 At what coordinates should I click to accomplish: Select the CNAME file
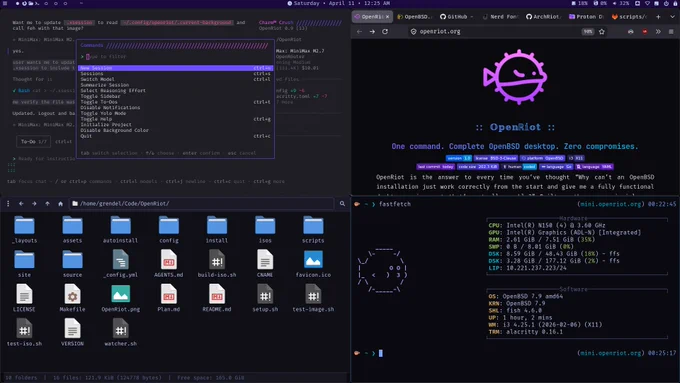pos(265,264)
